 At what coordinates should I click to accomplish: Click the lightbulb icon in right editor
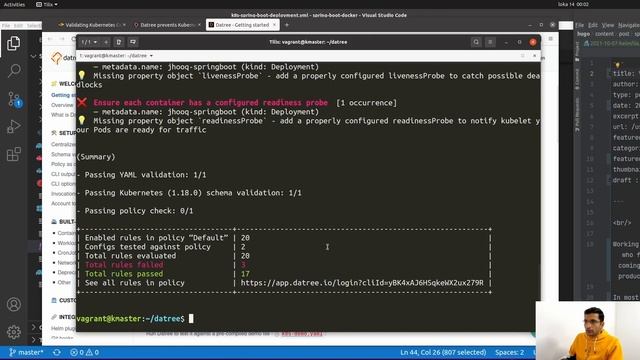pyautogui.click(x=617, y=65)
